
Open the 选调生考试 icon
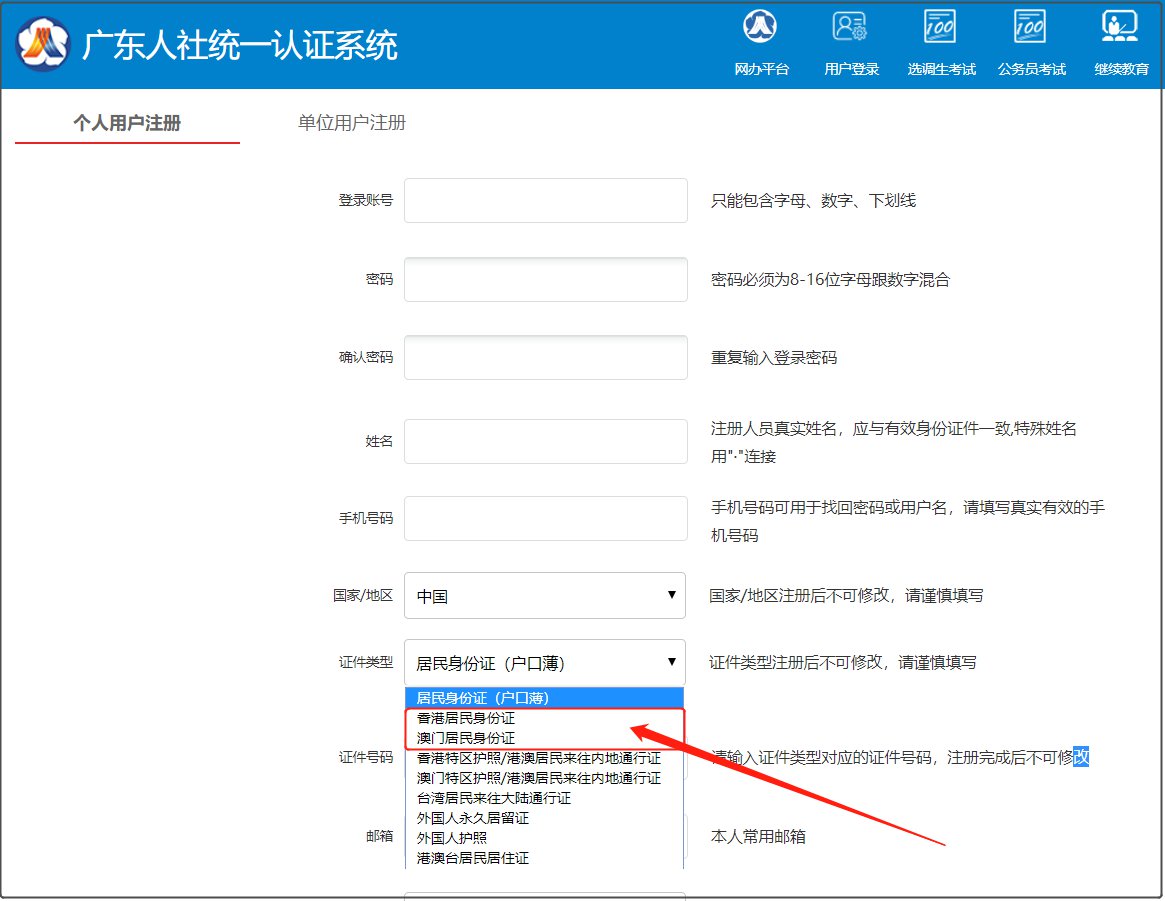tap(941, 27)
